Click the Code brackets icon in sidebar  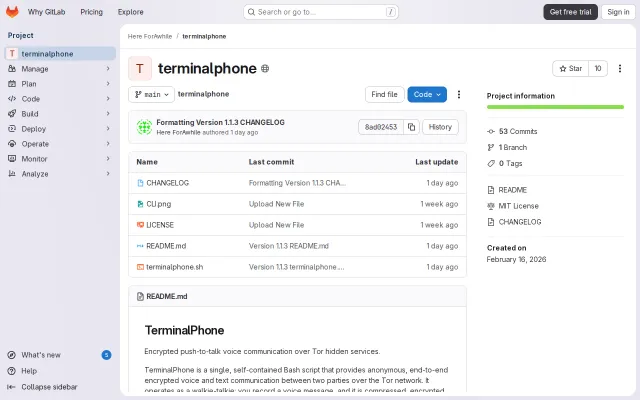click(12, 99)
